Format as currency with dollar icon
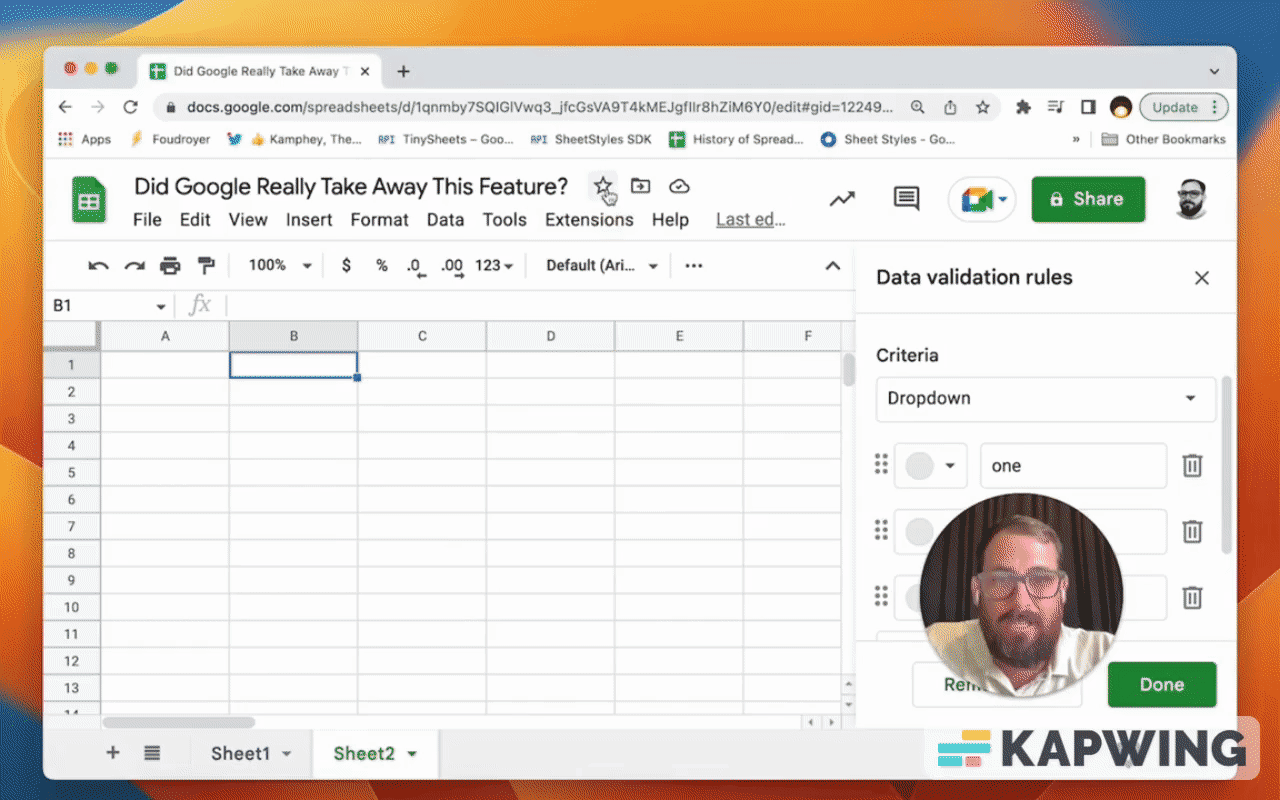The image size is (1280, 800). (346, 266)
